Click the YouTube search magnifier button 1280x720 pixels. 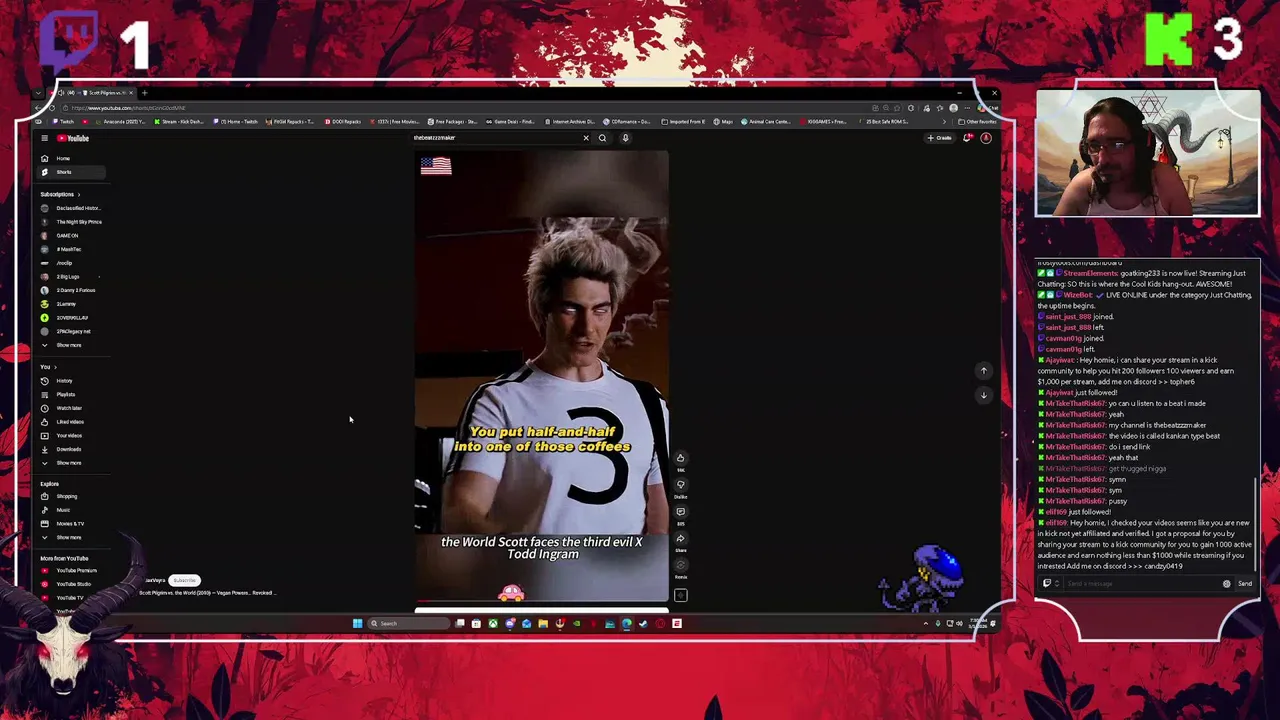(x=602, y=138)
